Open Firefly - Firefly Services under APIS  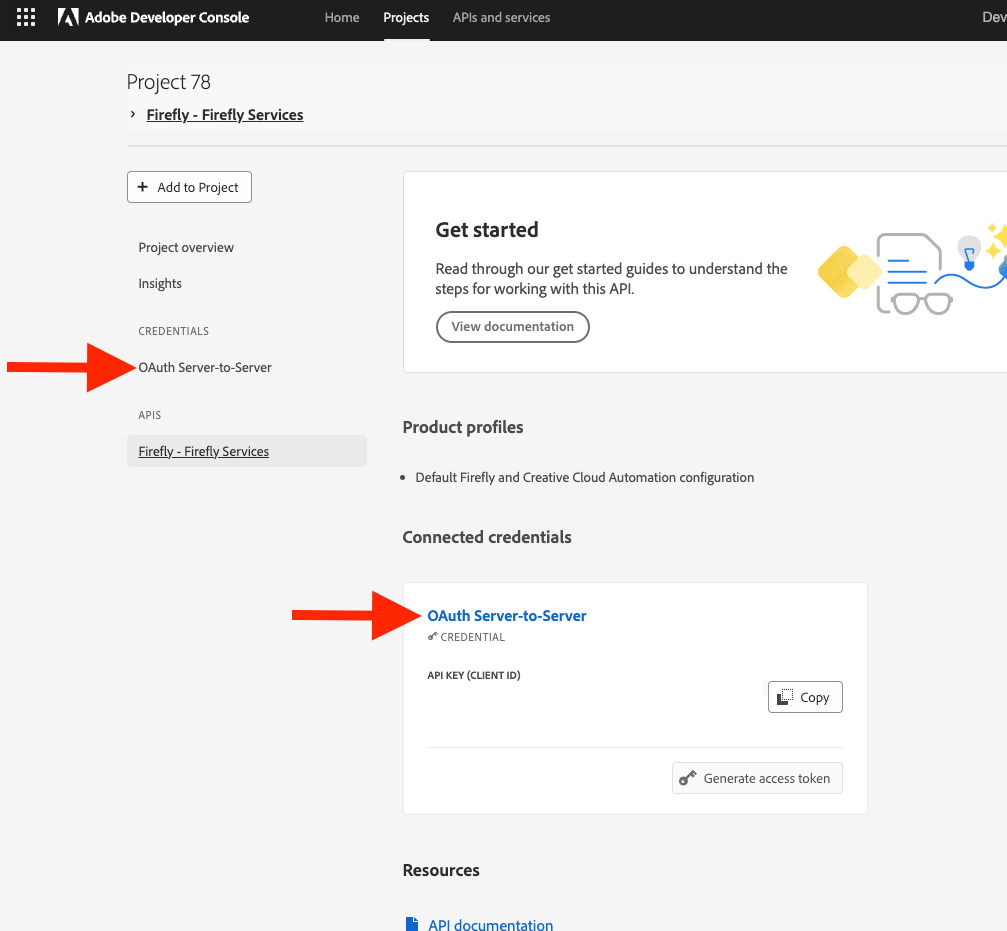[203, 451]
